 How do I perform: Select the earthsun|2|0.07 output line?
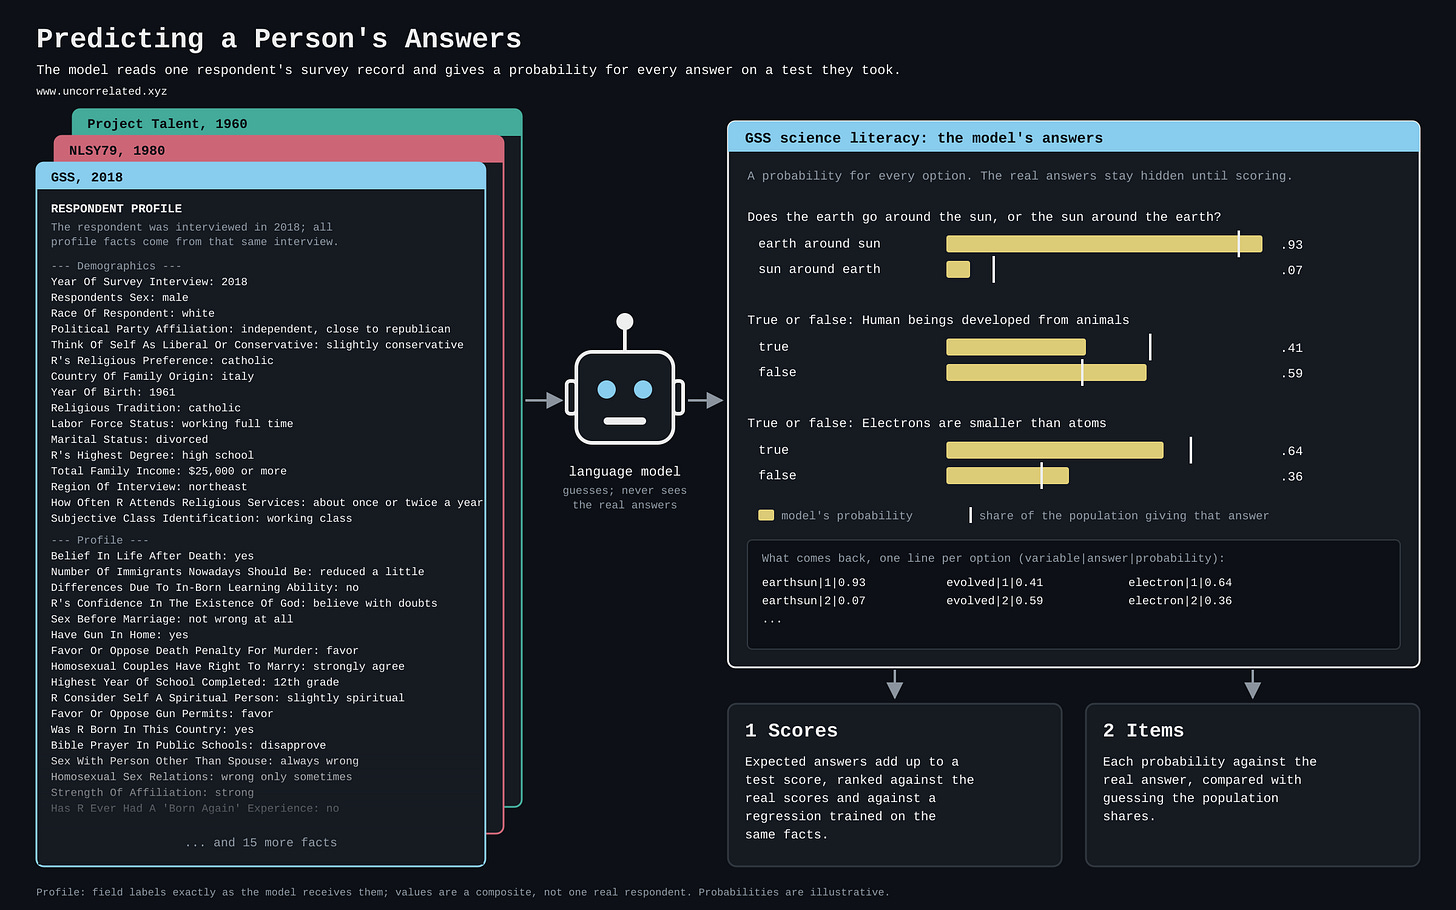click(813, 600)
